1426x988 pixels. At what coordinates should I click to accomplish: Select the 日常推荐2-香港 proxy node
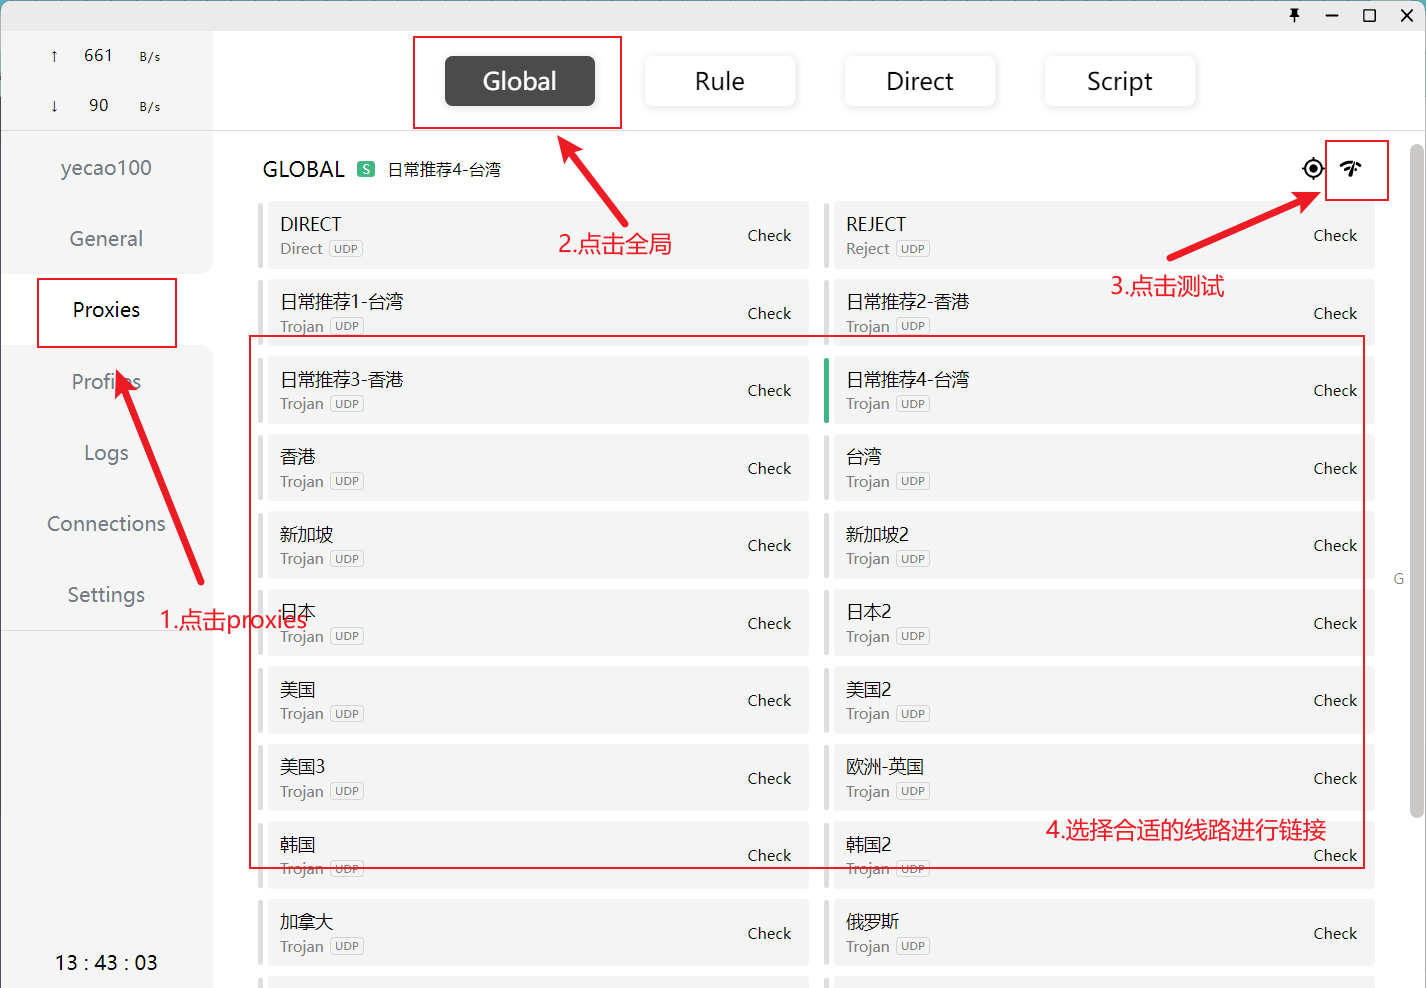coord(1099,312)
